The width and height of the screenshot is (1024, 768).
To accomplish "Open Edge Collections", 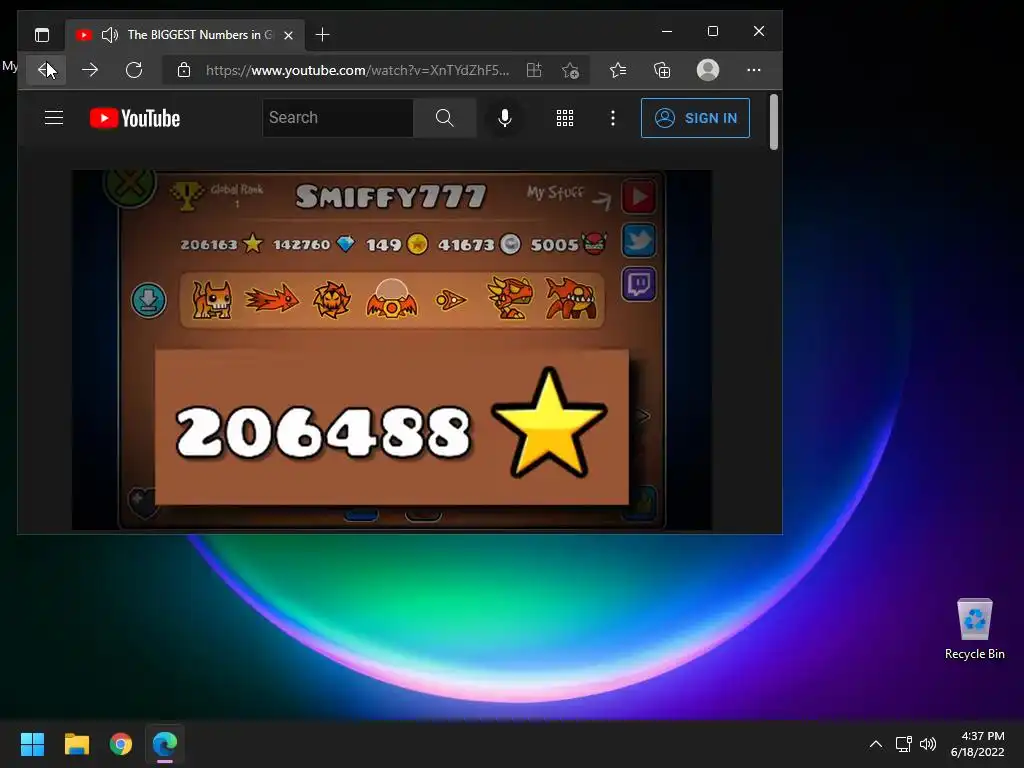I will click(662, 70).
